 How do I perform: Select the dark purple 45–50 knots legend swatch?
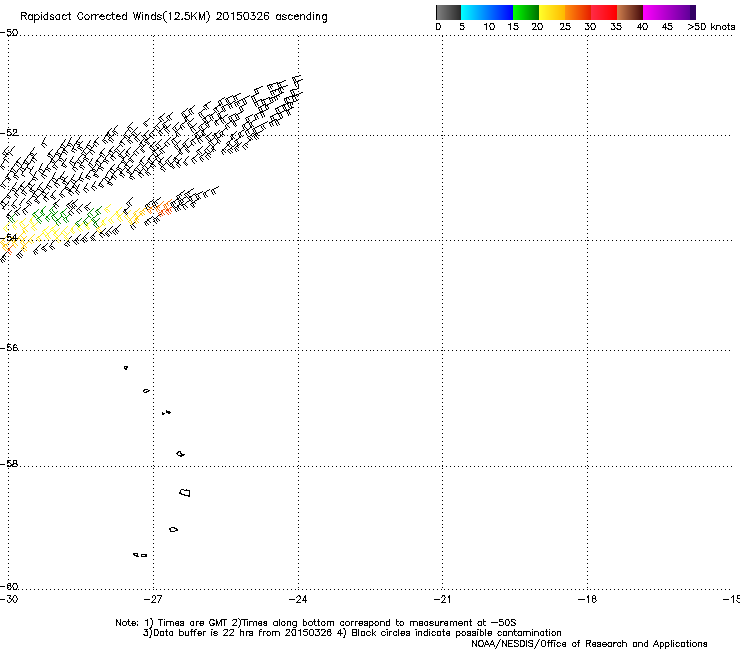(682, 12)
